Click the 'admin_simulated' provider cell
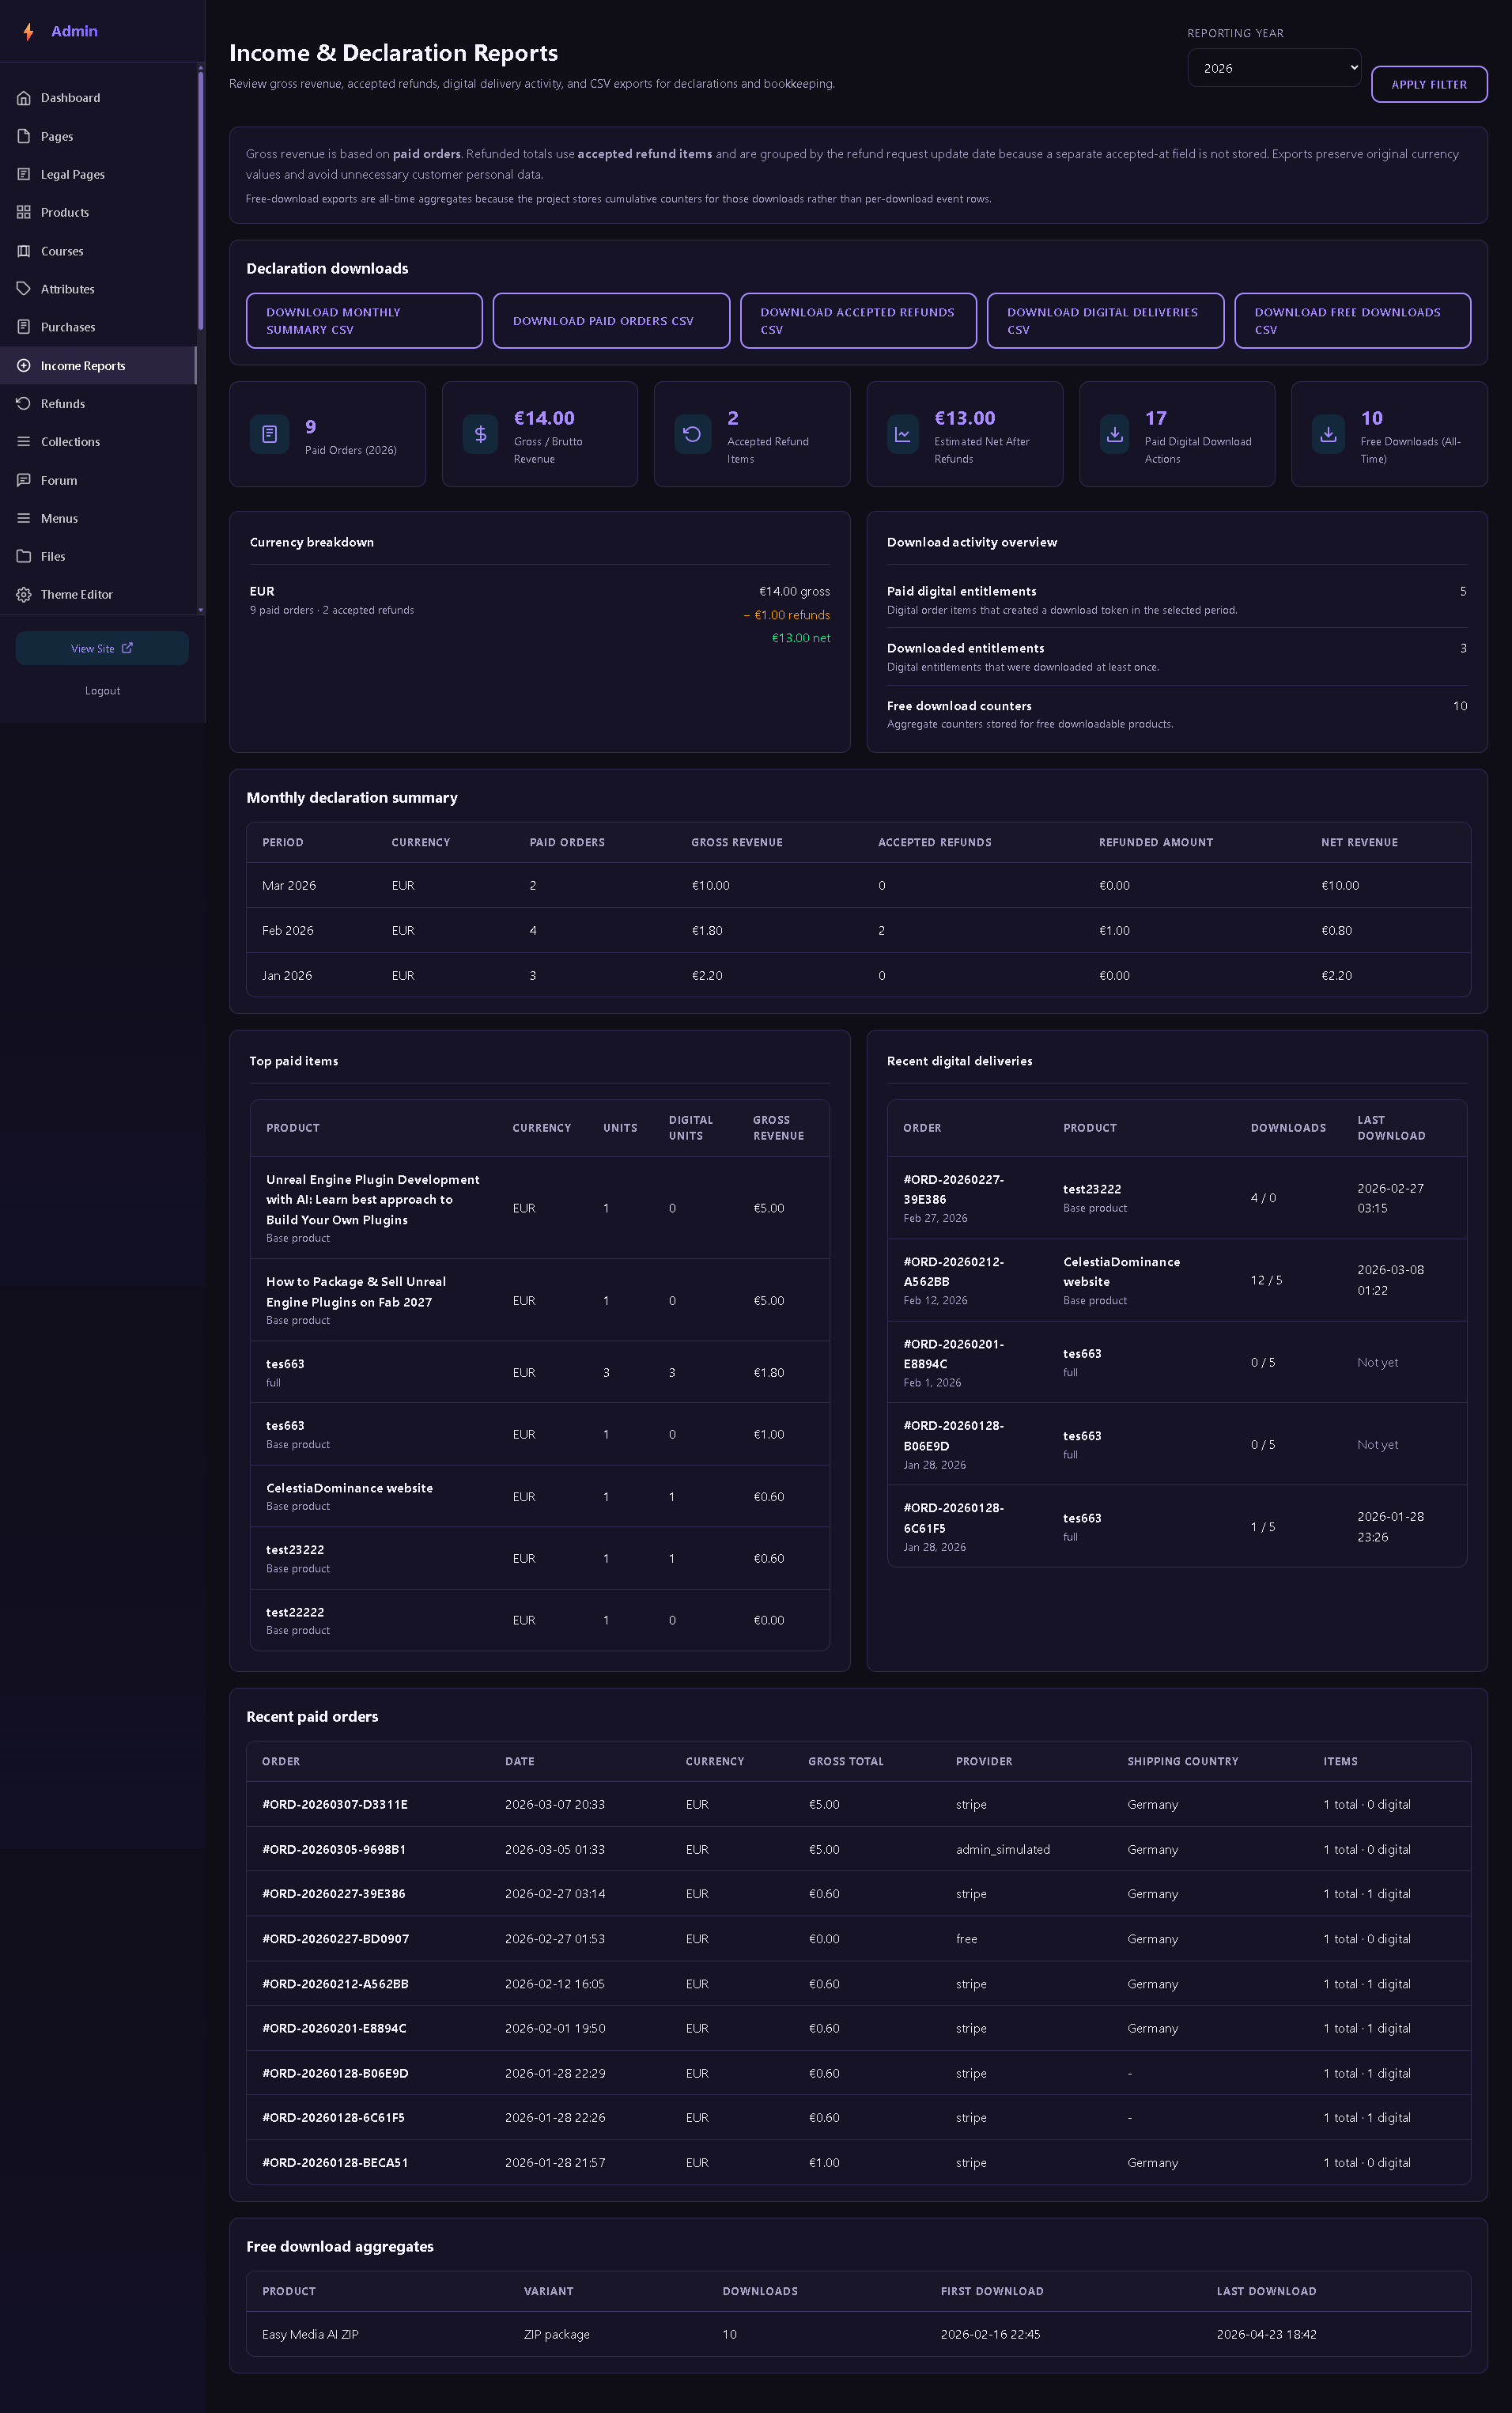Screen dimensions: 1512x2413 (x=1002, y=1850)
